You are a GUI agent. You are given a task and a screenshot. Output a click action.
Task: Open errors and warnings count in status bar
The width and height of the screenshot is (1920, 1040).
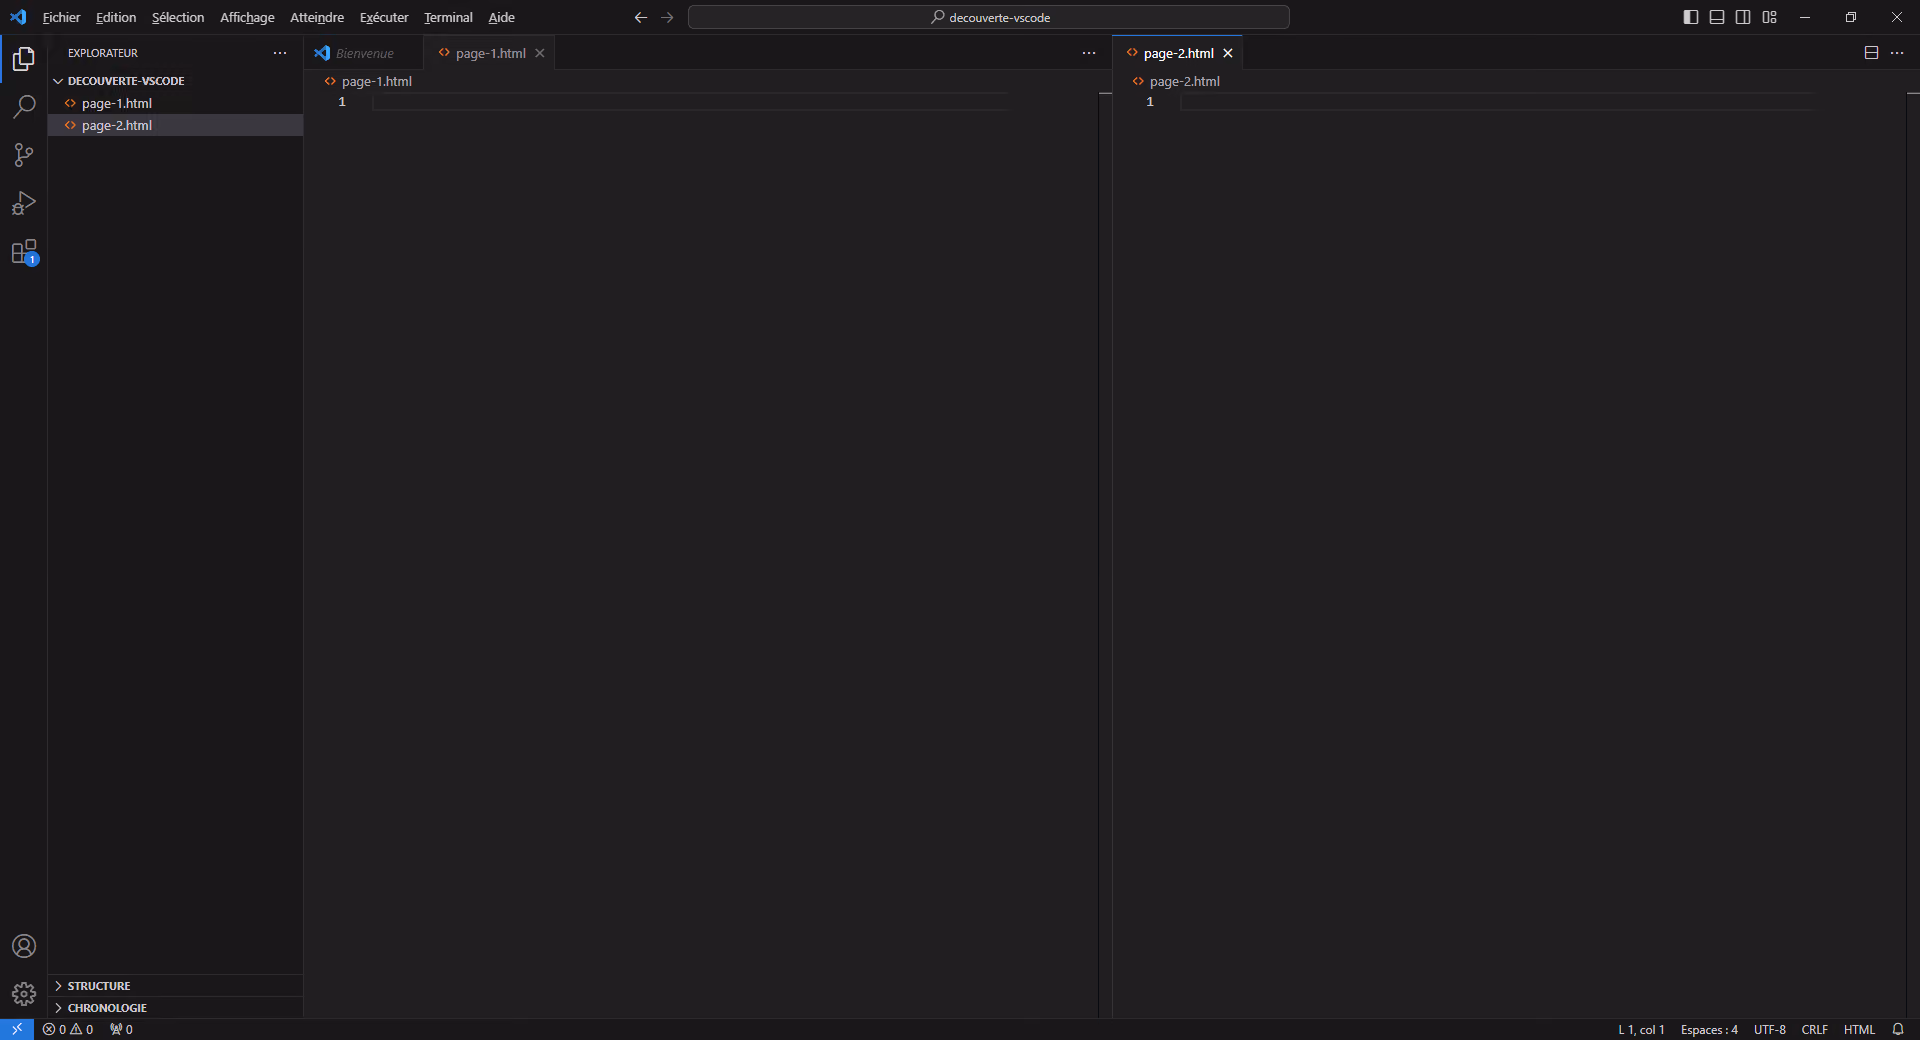click(x=68, y=1029)
